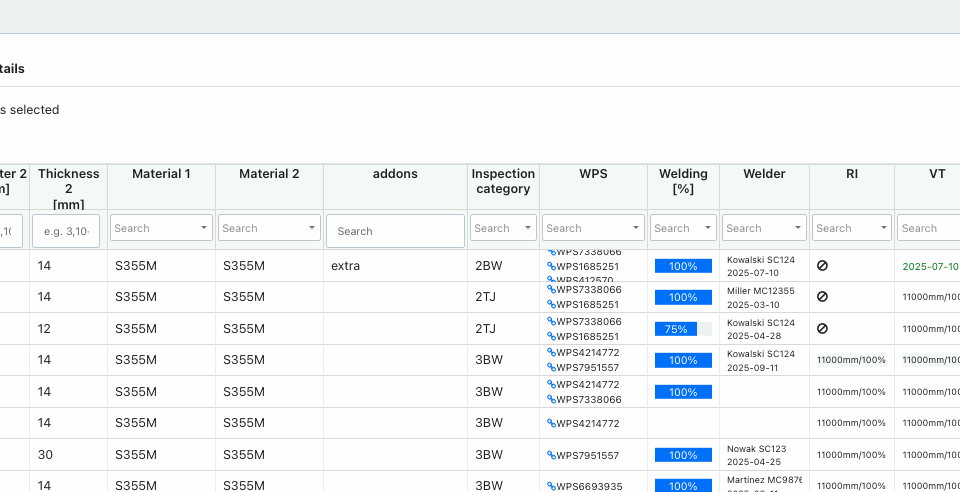Open the WPS6693935 link

589,486
